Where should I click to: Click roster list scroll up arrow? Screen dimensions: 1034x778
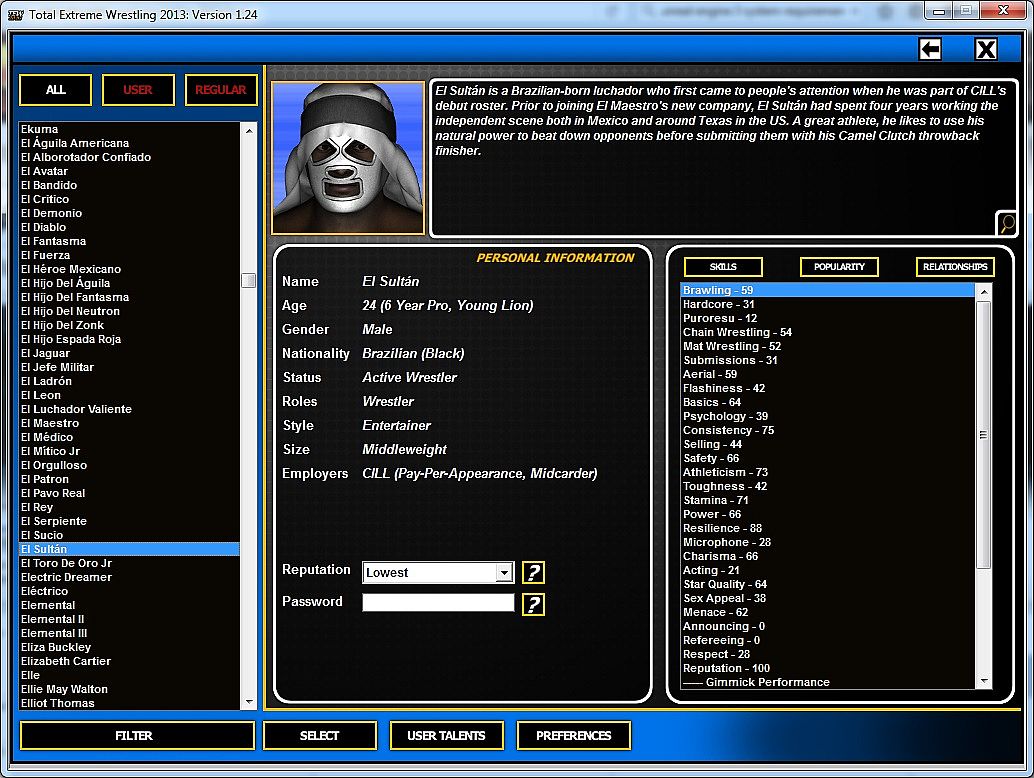(249, 131)
